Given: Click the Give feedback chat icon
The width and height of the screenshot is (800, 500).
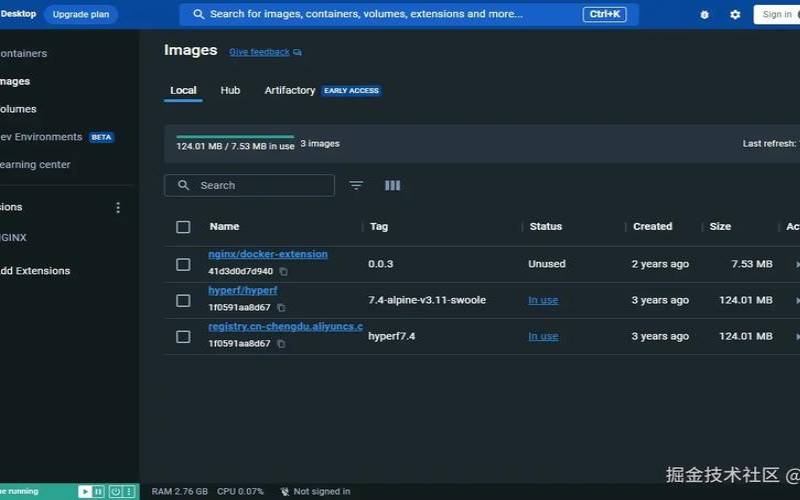Looking at the screenshot, I should [297, 52].
